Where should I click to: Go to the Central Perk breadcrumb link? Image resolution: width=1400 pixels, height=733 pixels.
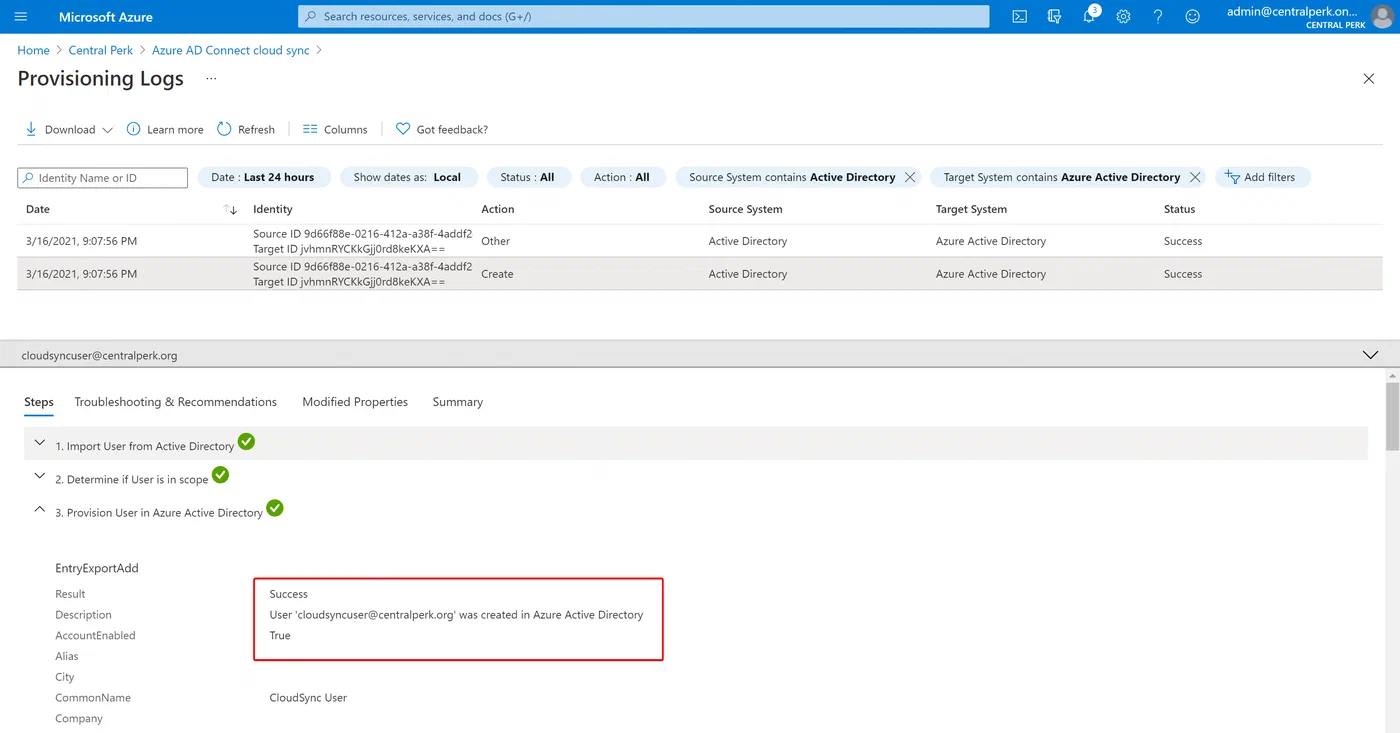click(101, 50)
